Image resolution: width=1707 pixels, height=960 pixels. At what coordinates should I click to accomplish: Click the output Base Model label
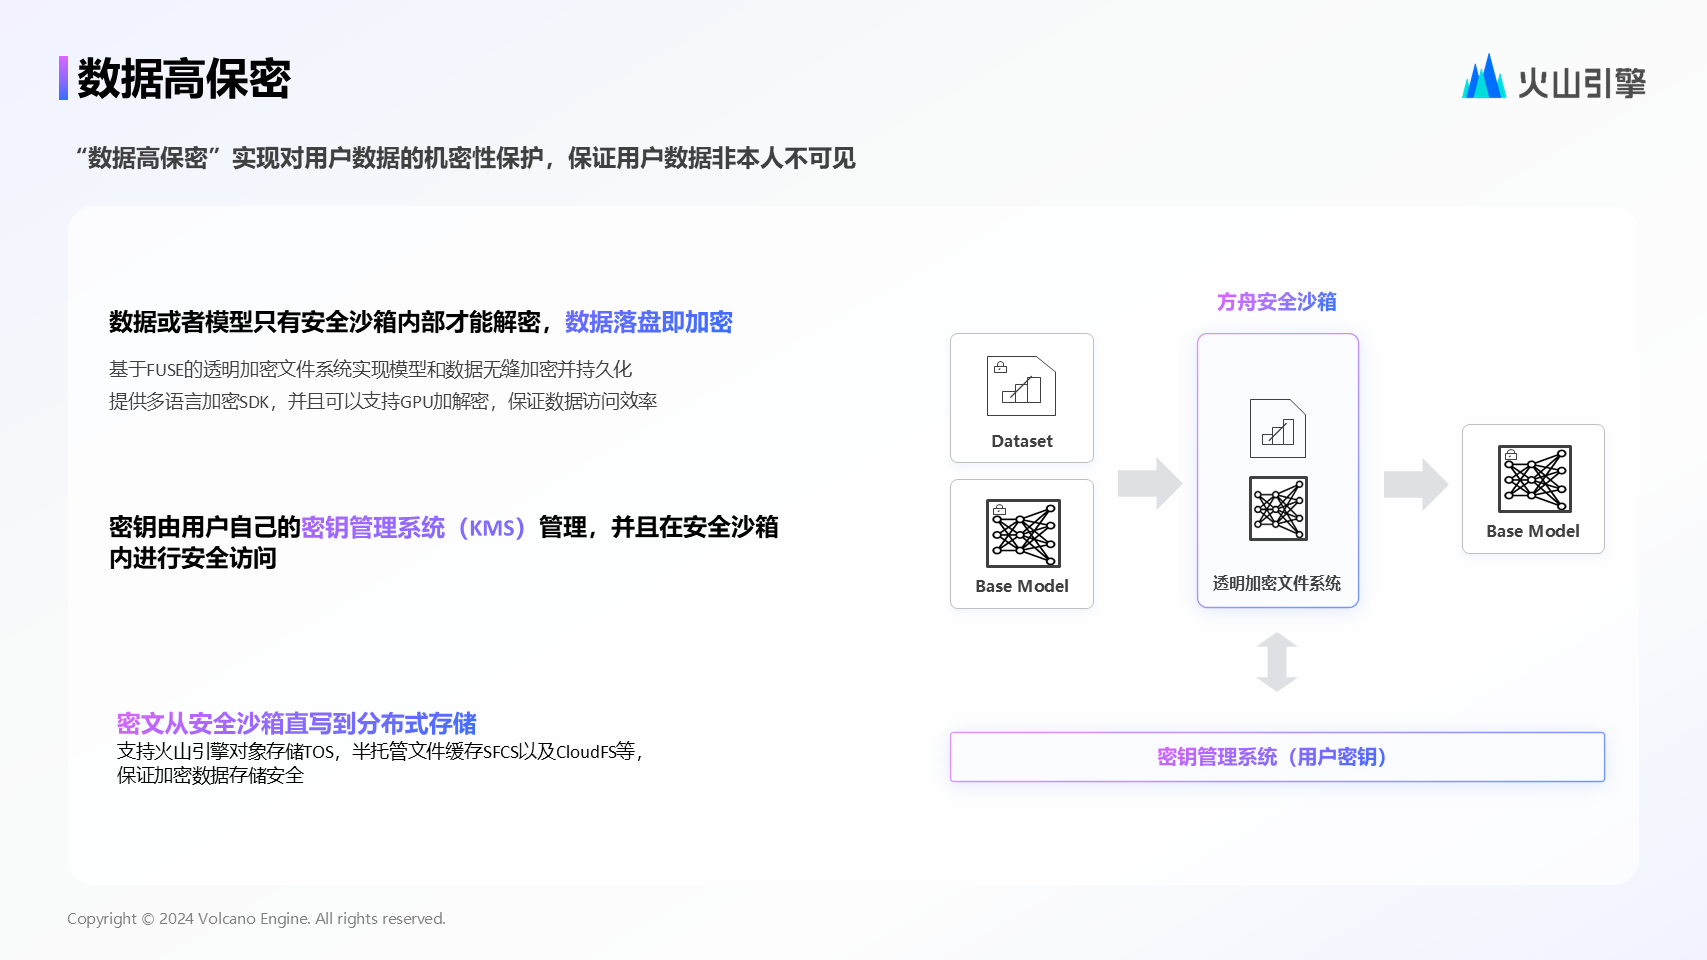point(1533,531)
